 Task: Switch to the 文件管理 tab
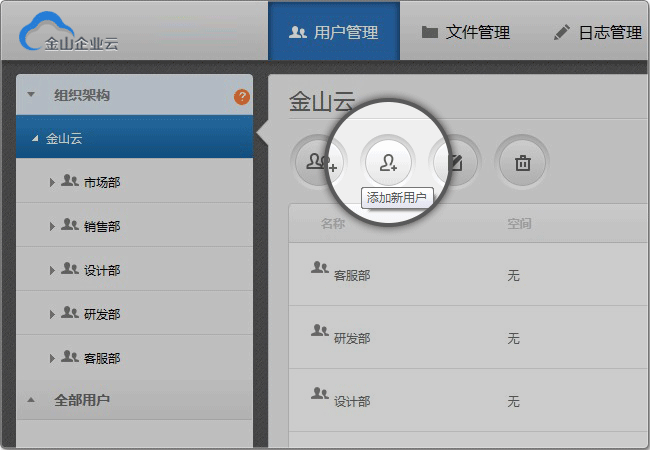[465, 32]
